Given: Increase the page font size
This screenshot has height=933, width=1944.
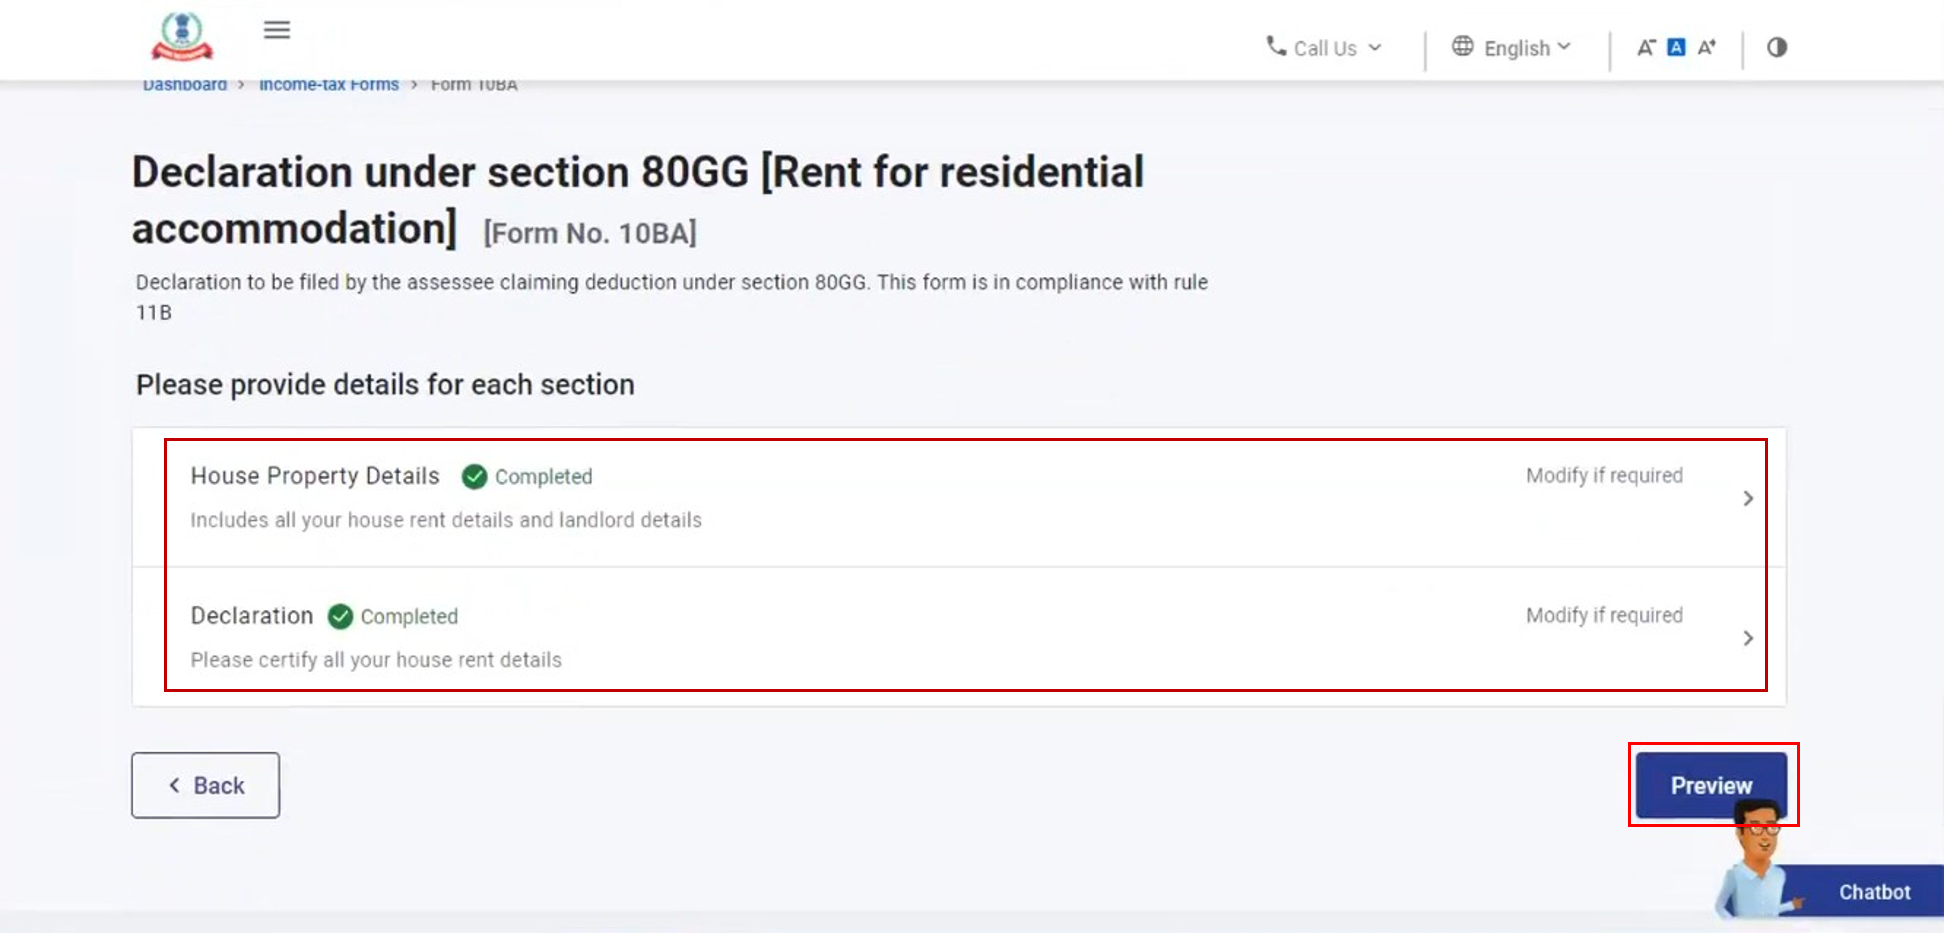Looking at the screenshot, I should (x=1707, y=47).
